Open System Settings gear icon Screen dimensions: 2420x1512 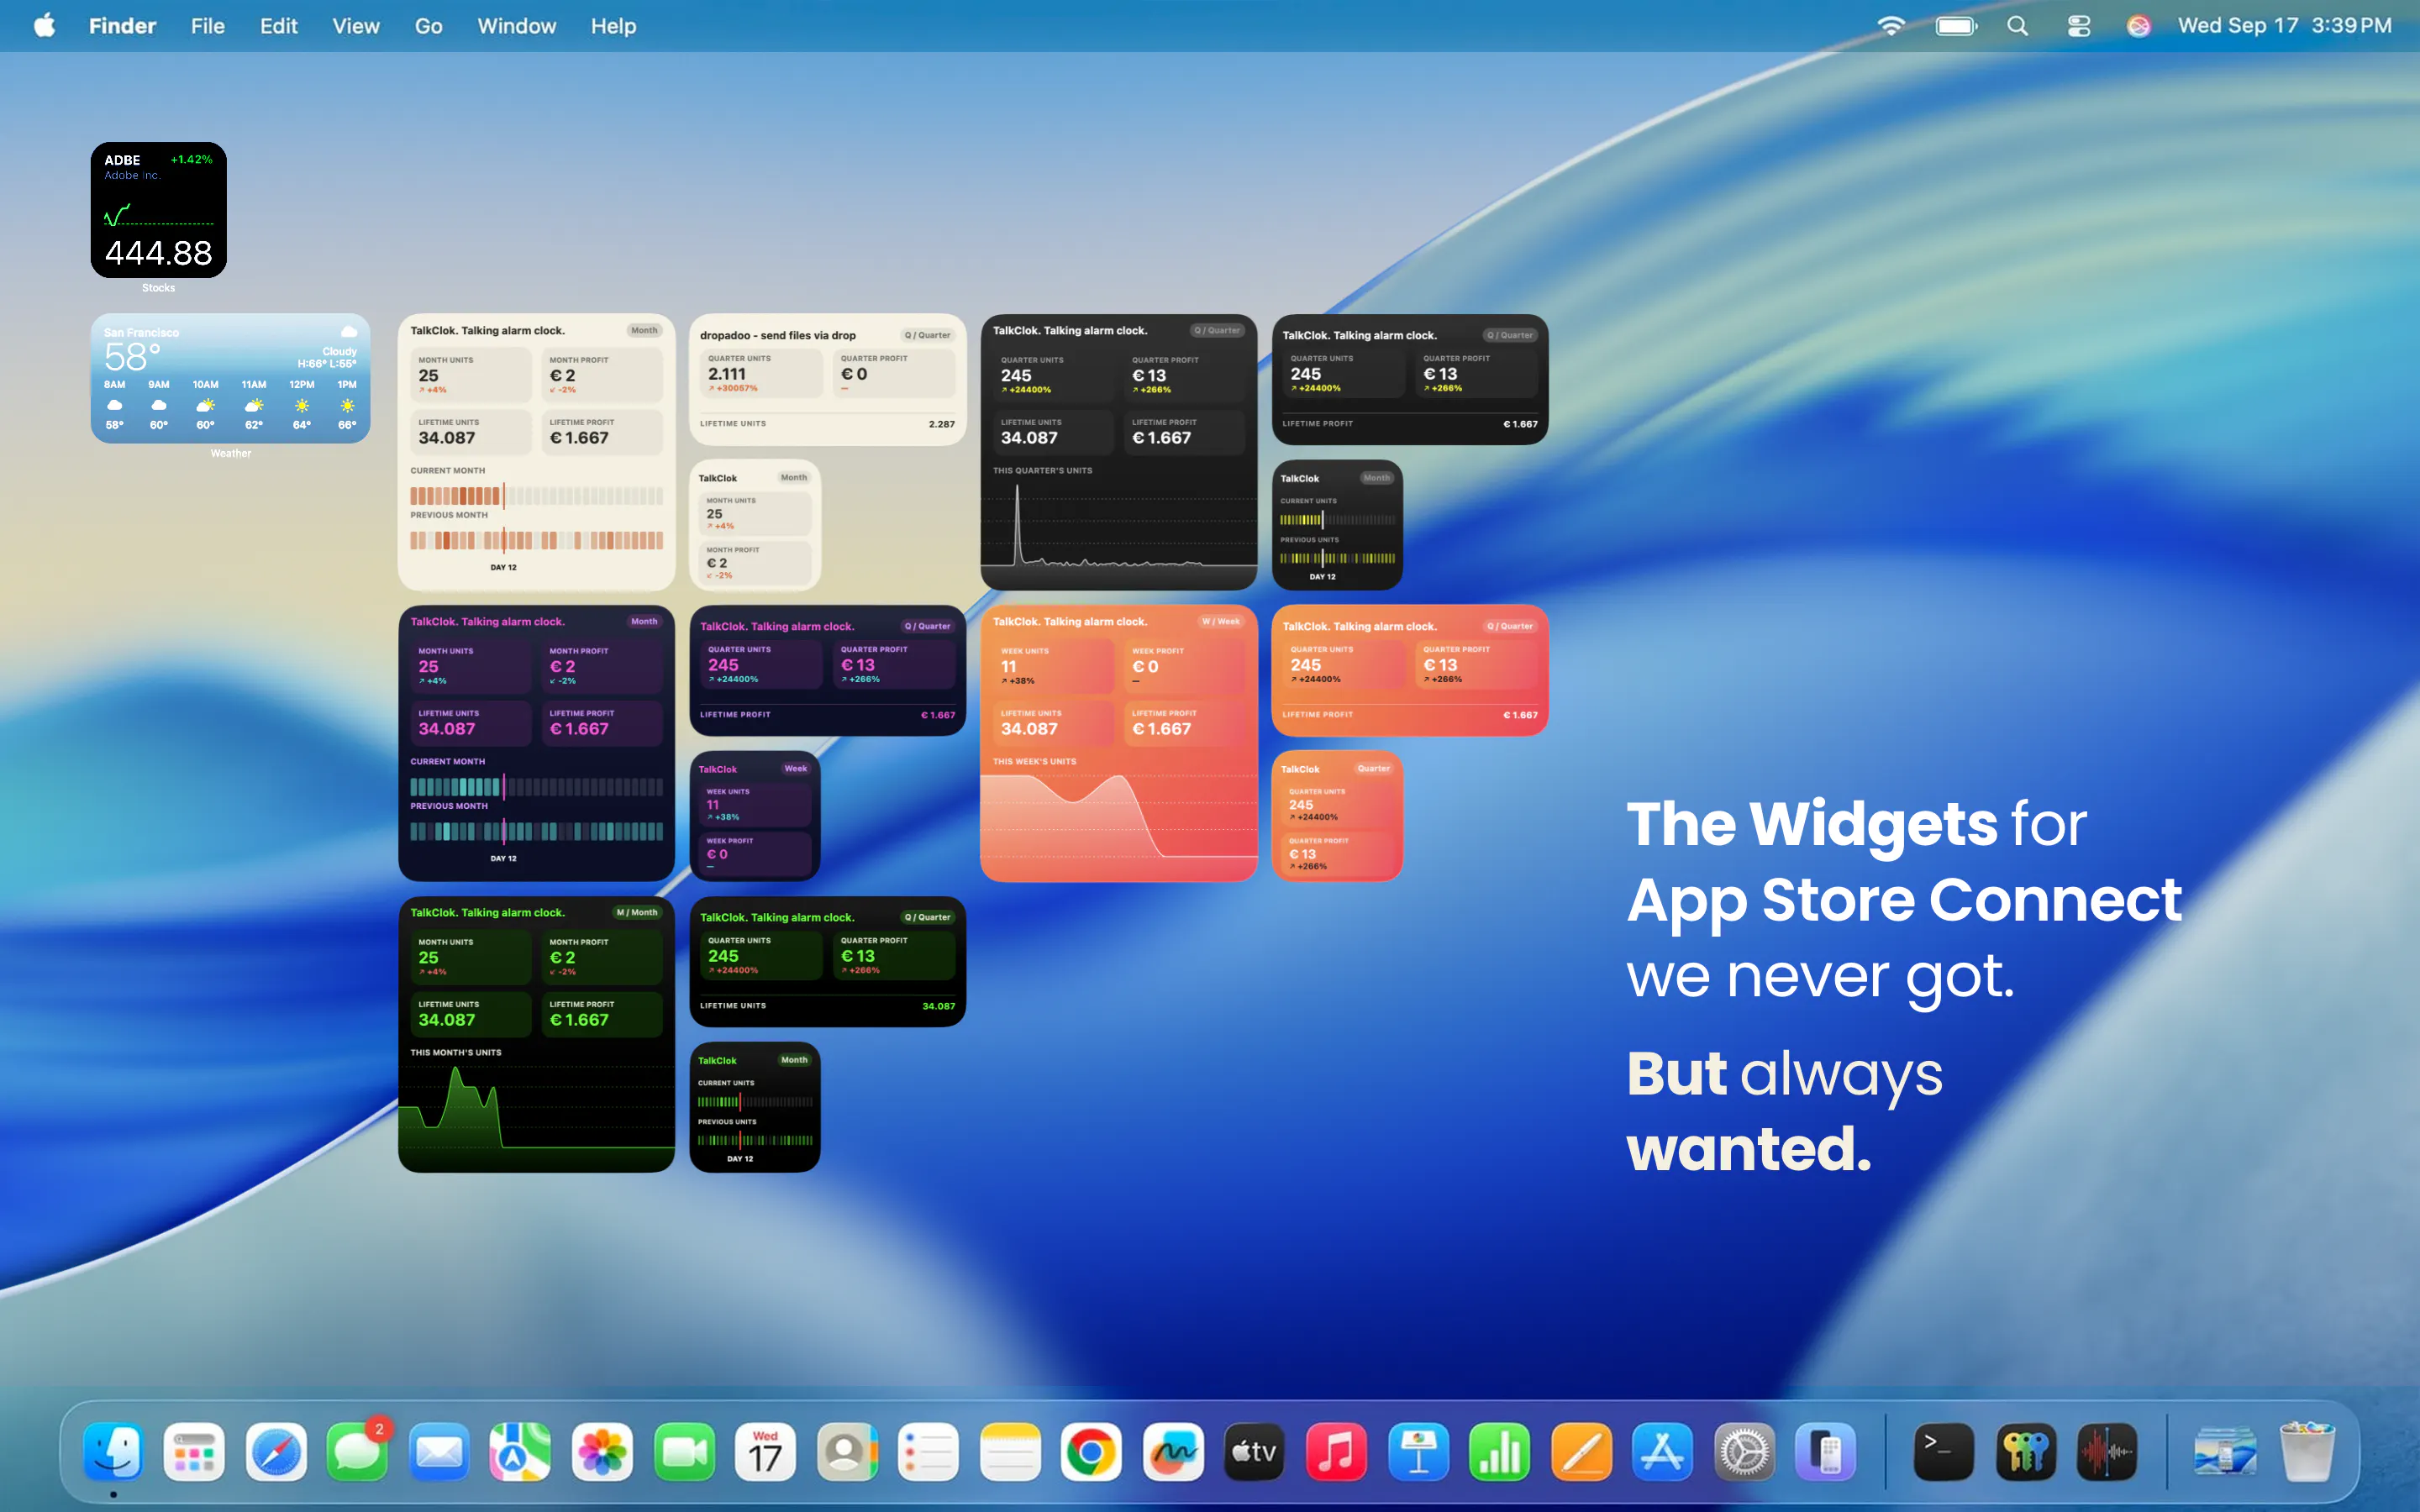coord(1744,1451)
